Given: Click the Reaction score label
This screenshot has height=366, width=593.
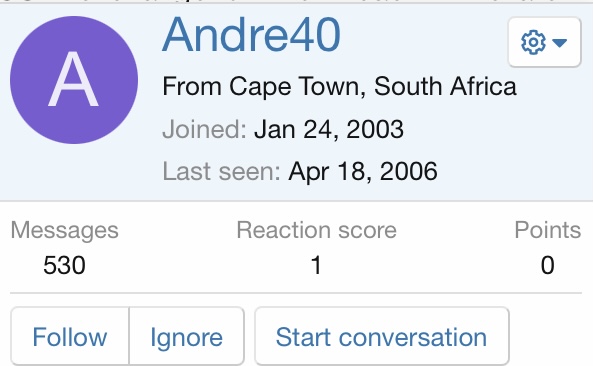Looking at the screenshot, I should [x=317, y=230].
